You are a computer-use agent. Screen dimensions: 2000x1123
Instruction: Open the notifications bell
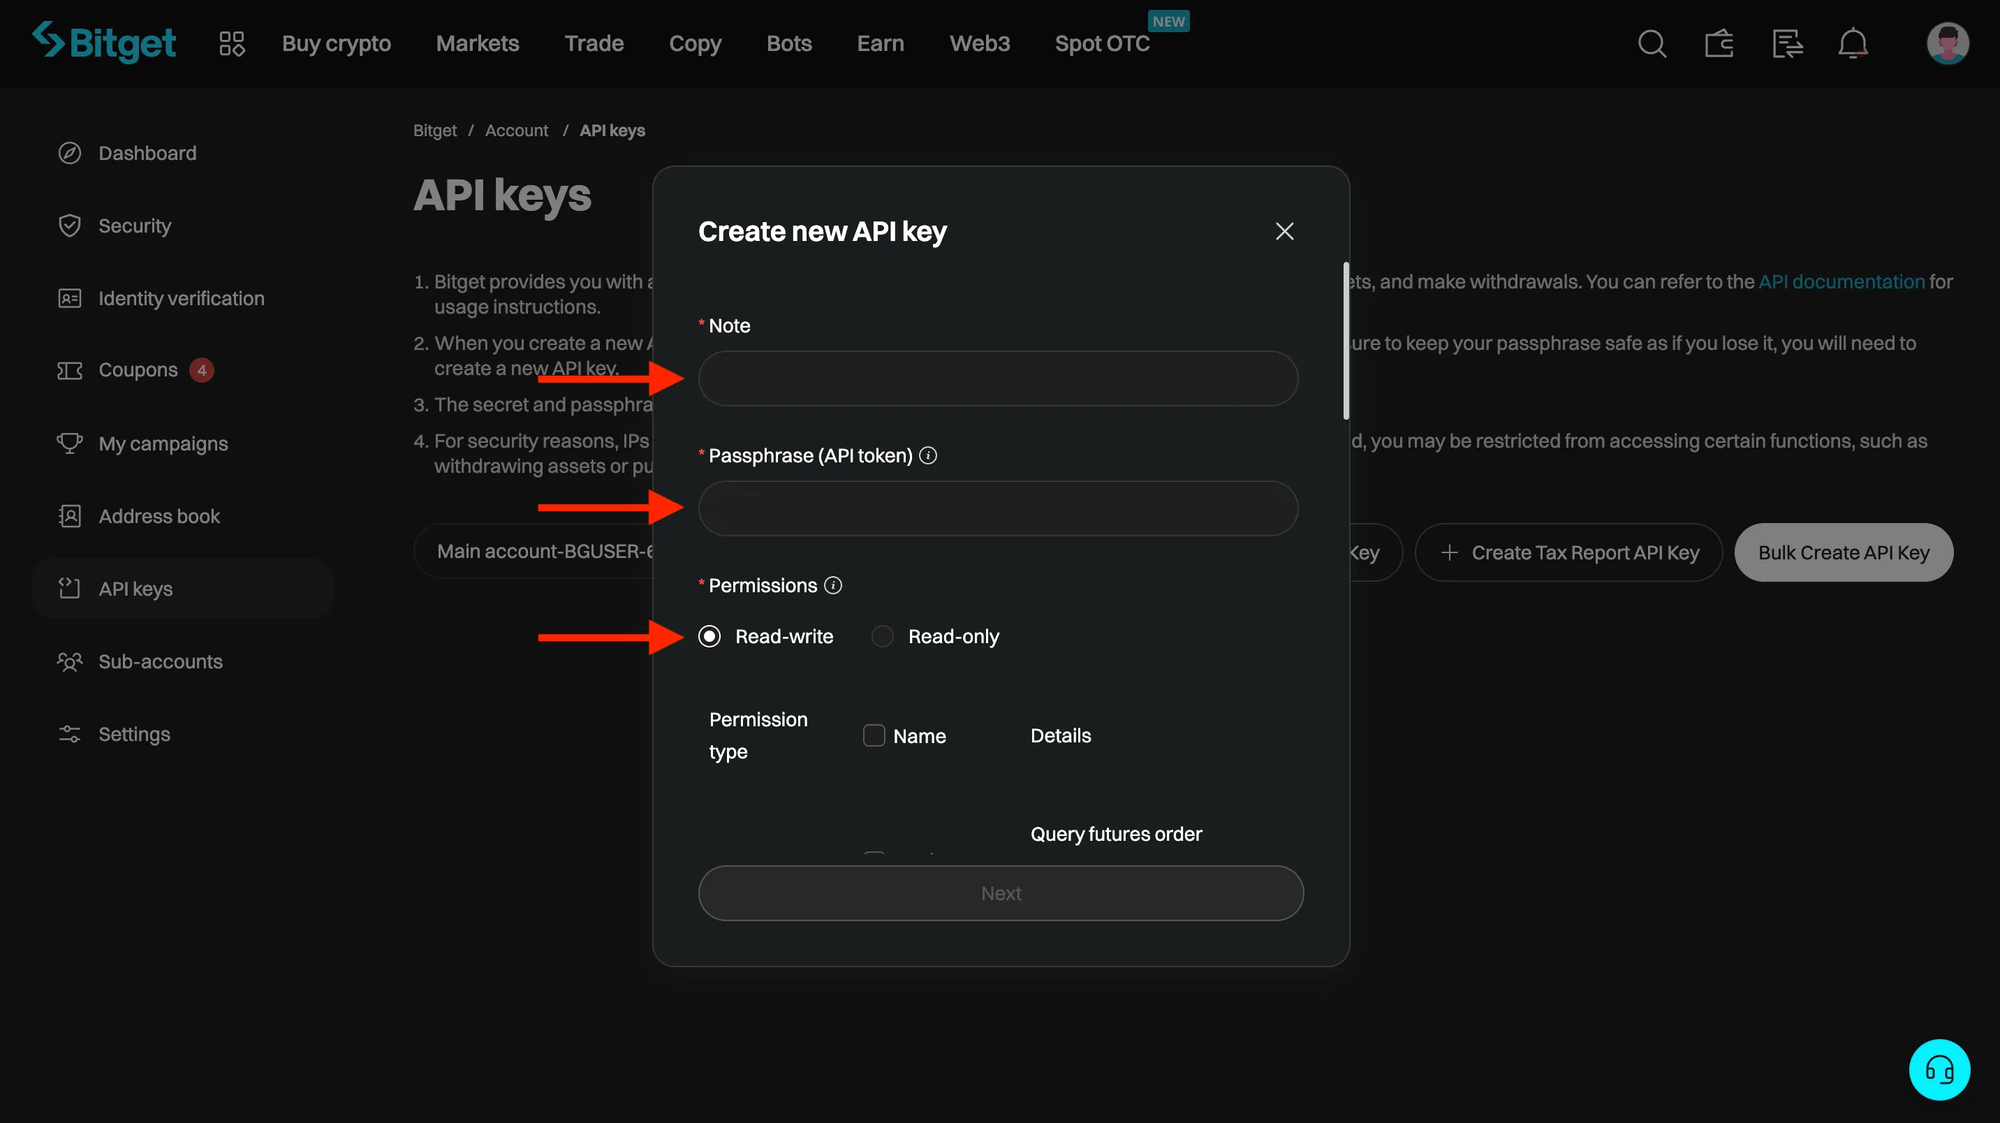[1853, 43]
